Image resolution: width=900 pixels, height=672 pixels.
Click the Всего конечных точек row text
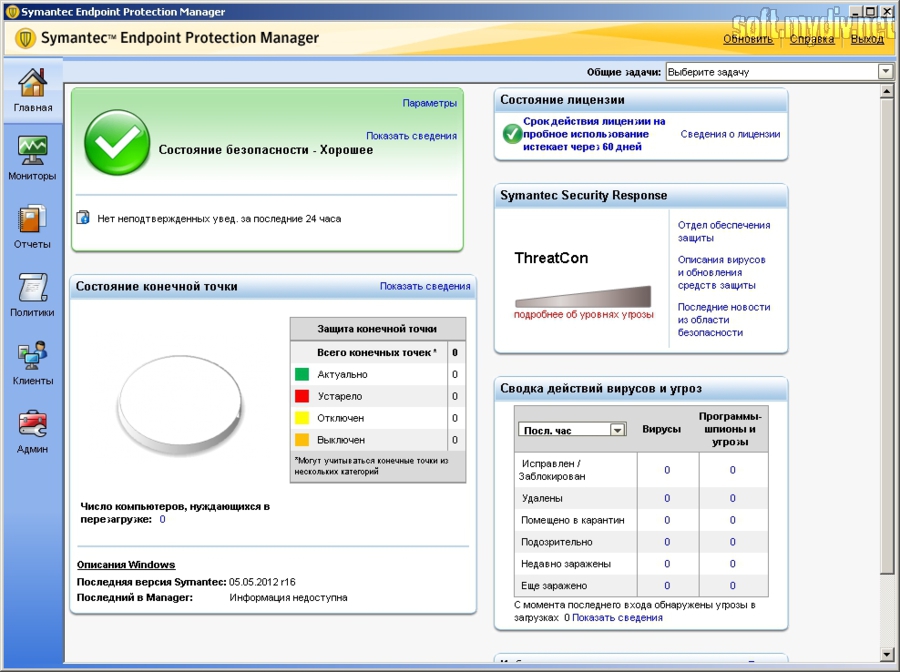(377, 352)
